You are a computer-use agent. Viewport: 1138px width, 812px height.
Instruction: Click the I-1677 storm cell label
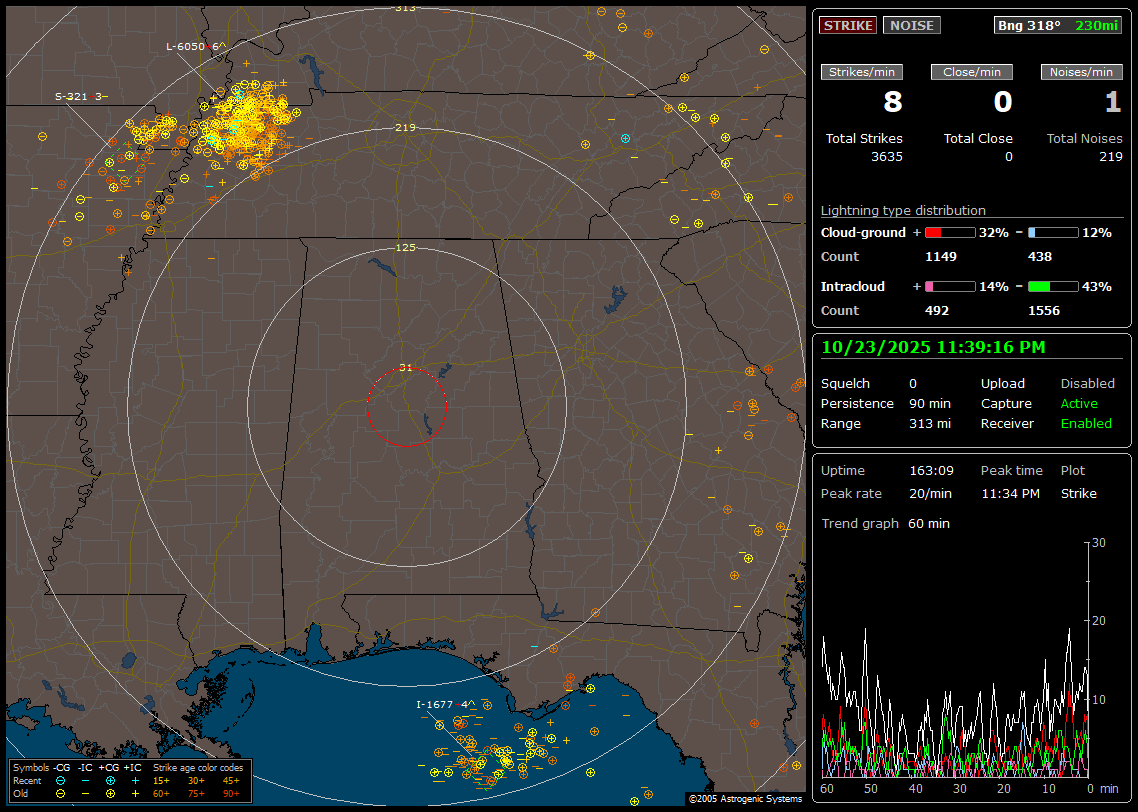click(435, 705)
